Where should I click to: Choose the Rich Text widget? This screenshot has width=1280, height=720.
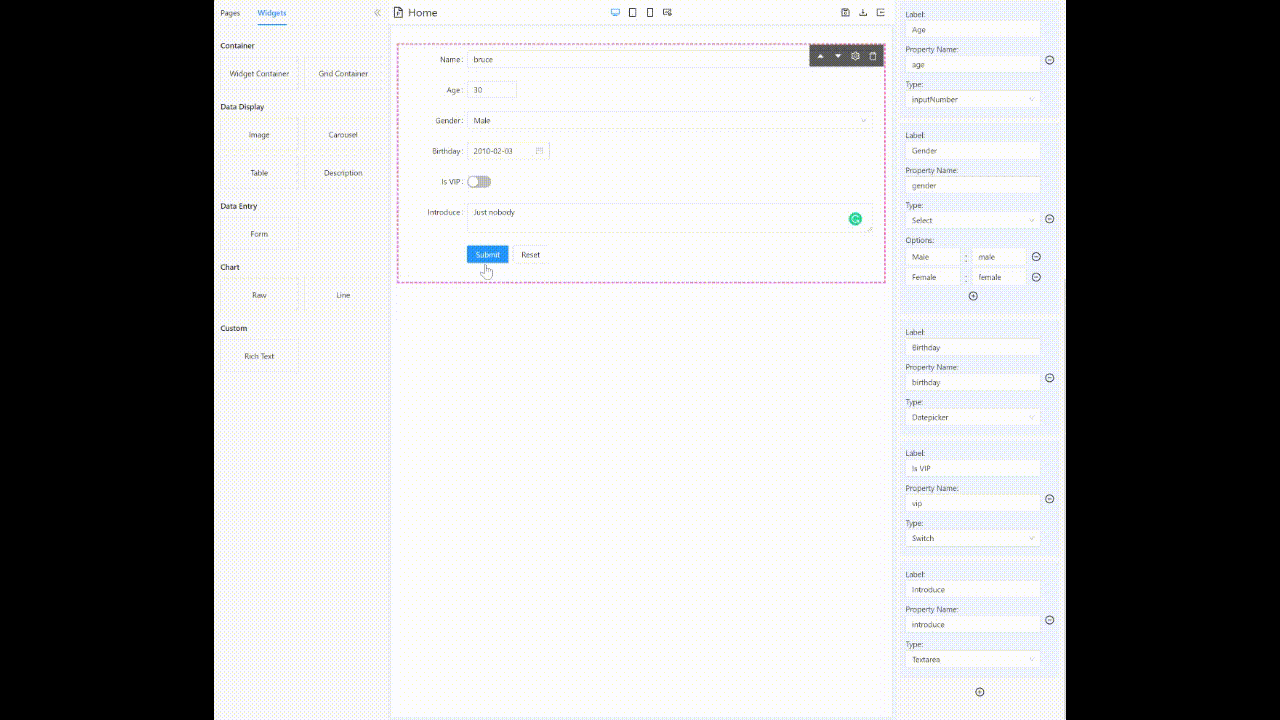pyautogui.click(x=259, y=356)
